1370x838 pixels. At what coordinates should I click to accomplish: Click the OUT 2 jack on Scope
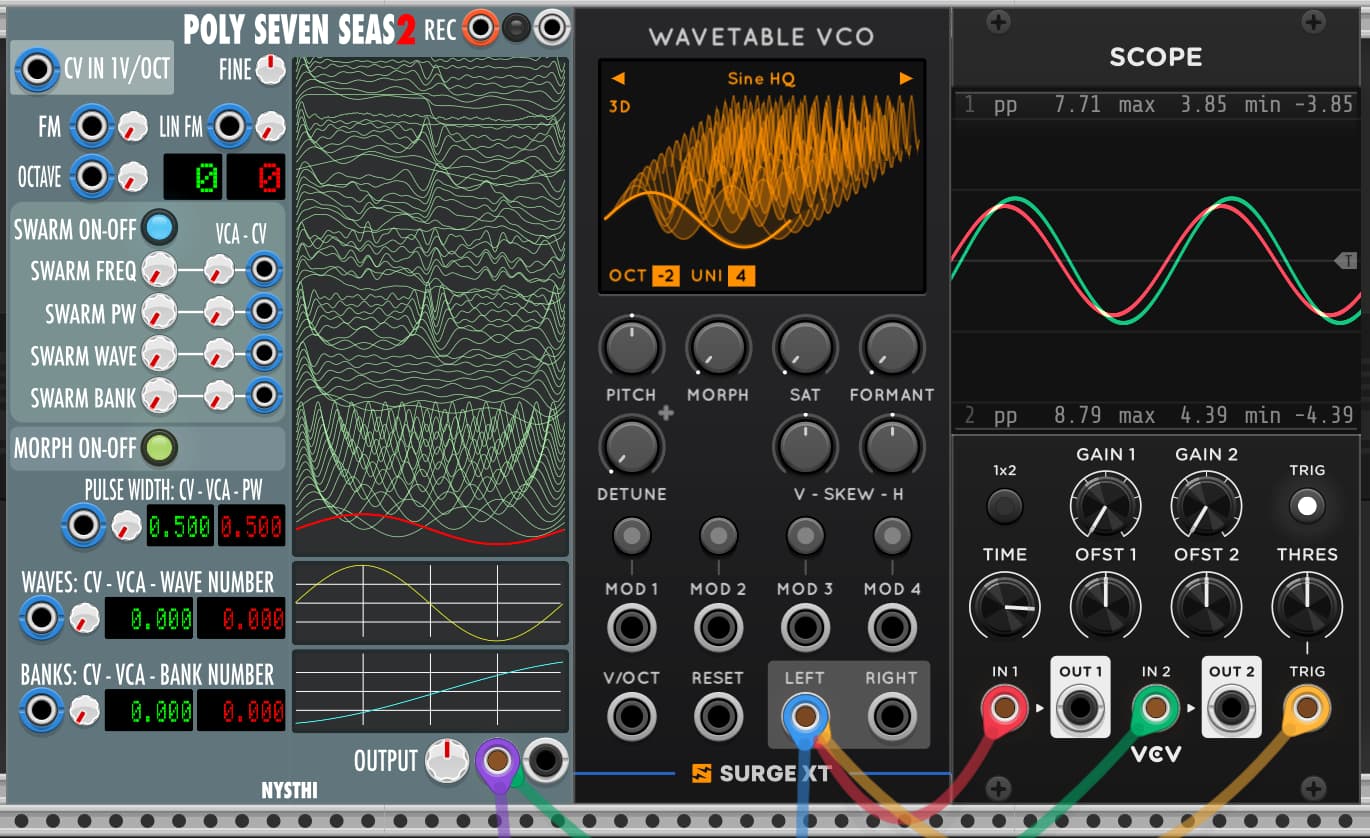point(1231,709)
